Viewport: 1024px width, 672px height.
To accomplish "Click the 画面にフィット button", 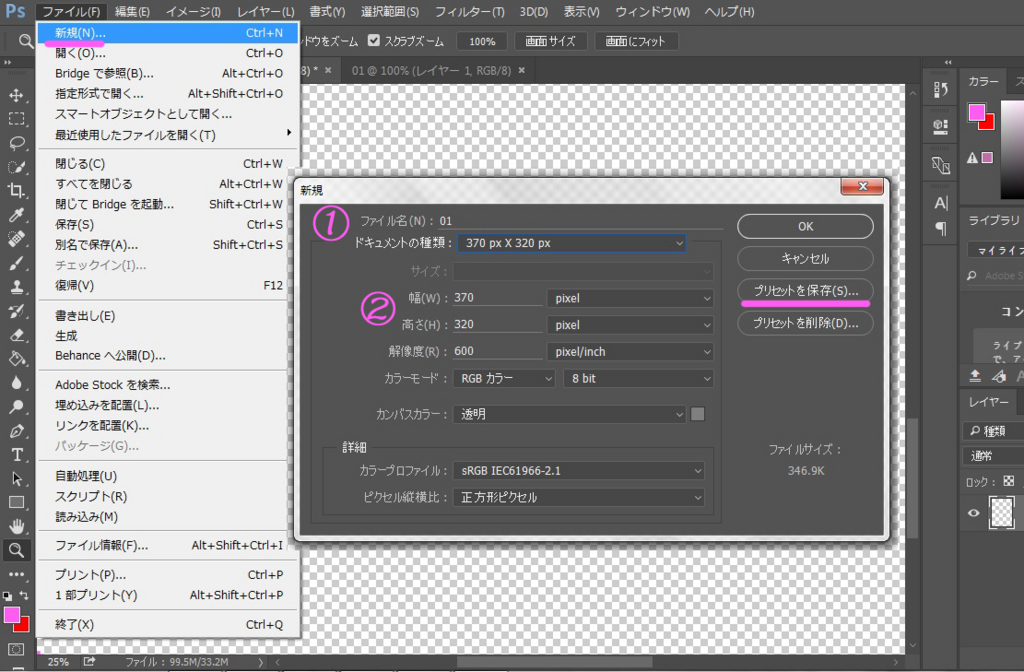I will (x=635, y=41).
